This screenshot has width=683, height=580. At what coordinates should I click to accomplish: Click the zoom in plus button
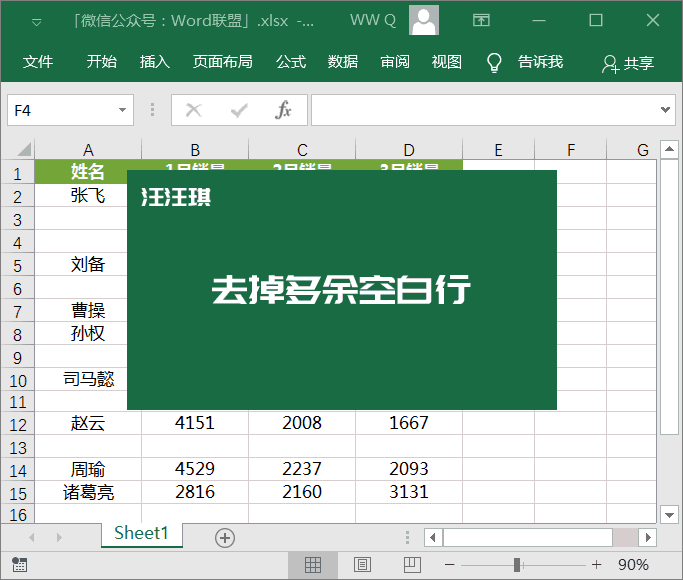[596, 565]
